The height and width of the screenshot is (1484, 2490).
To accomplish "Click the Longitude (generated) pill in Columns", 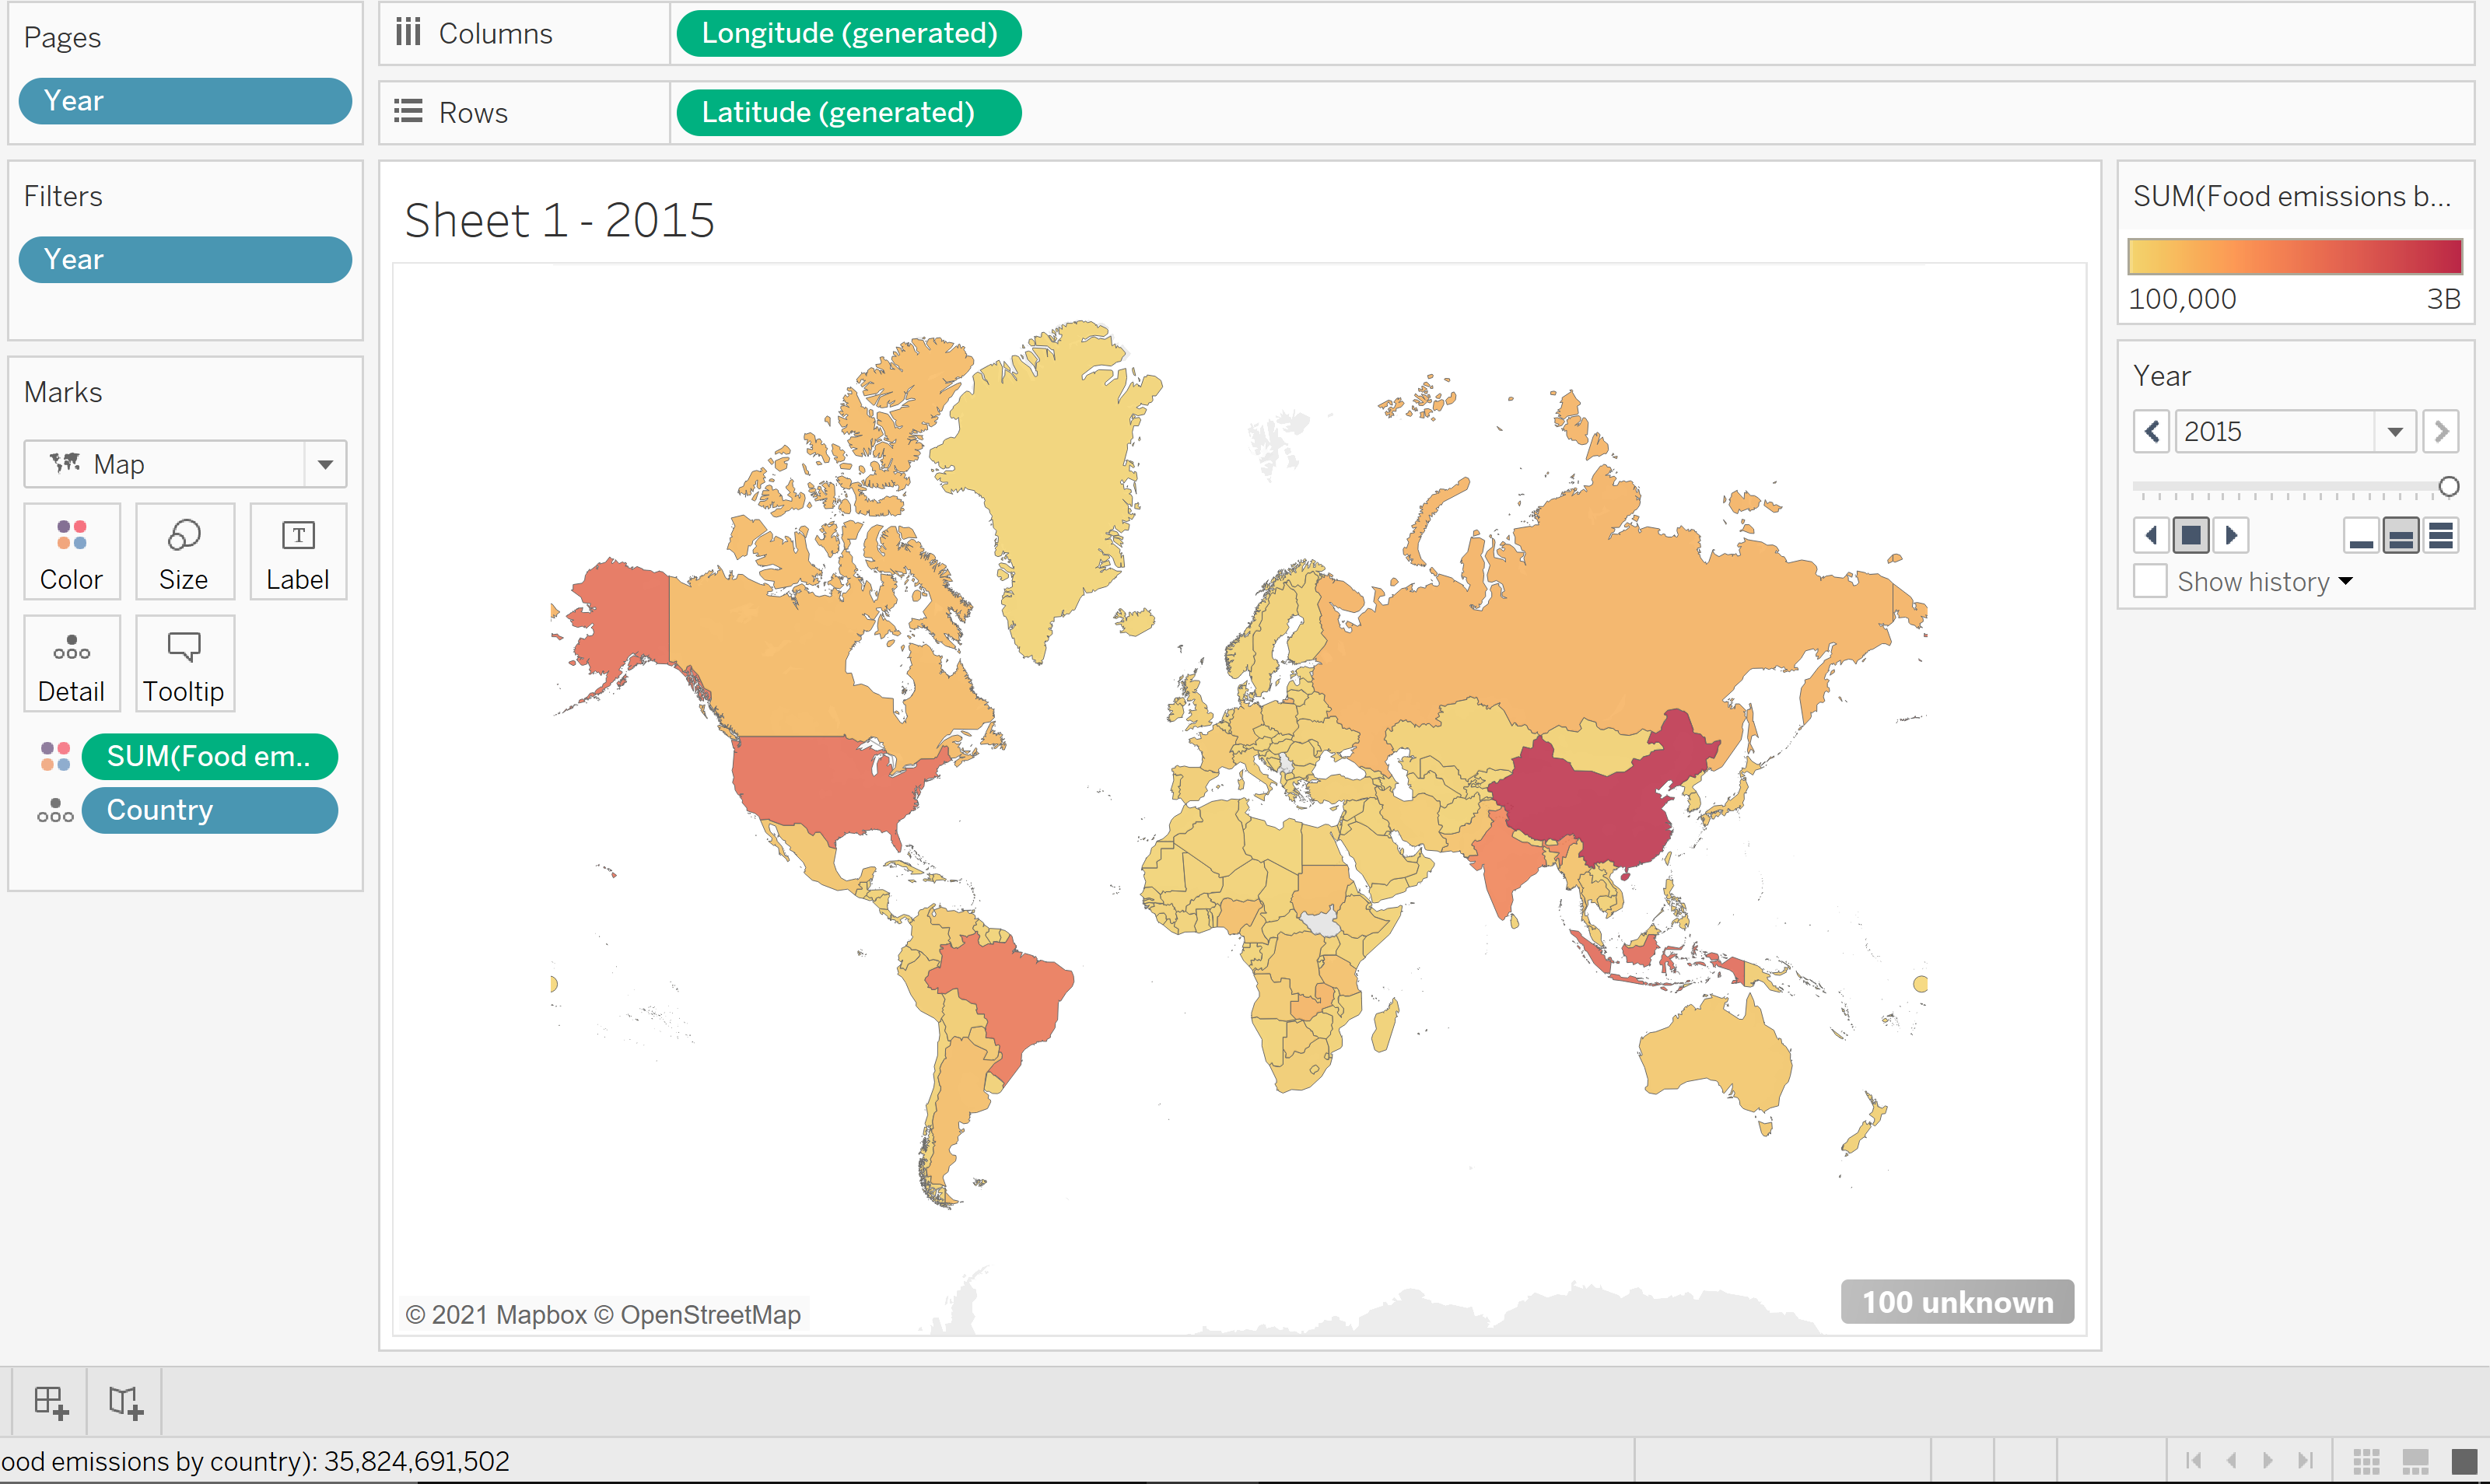I will pos(849,33).
